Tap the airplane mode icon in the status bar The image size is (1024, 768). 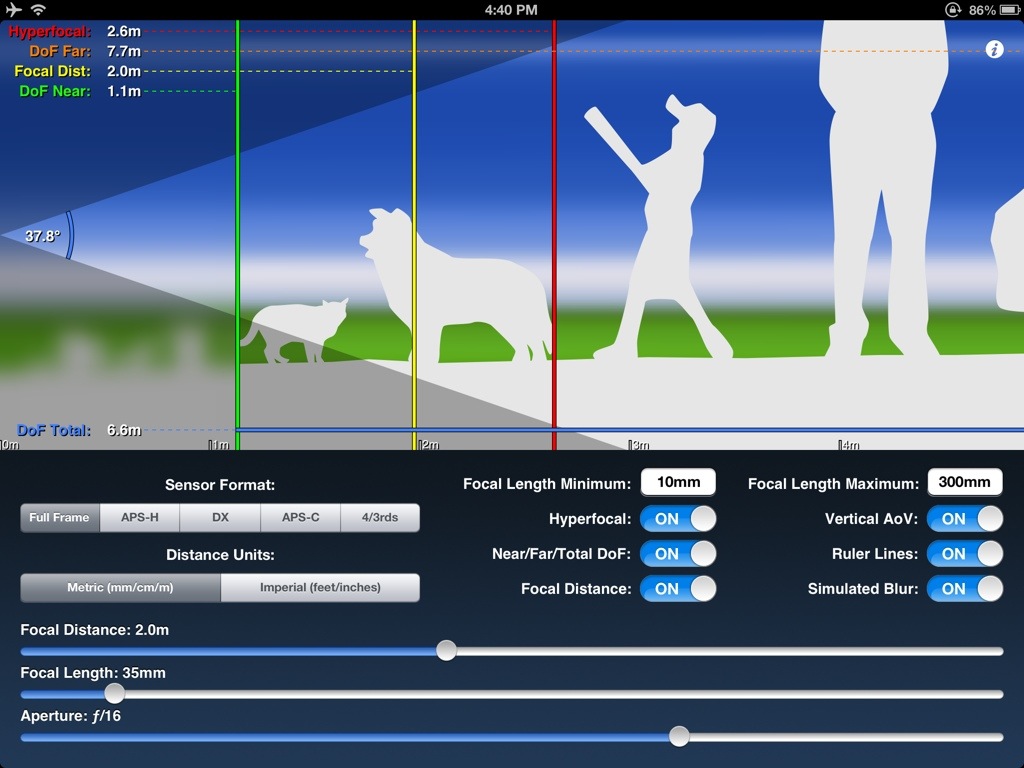(x=13, y=10)
